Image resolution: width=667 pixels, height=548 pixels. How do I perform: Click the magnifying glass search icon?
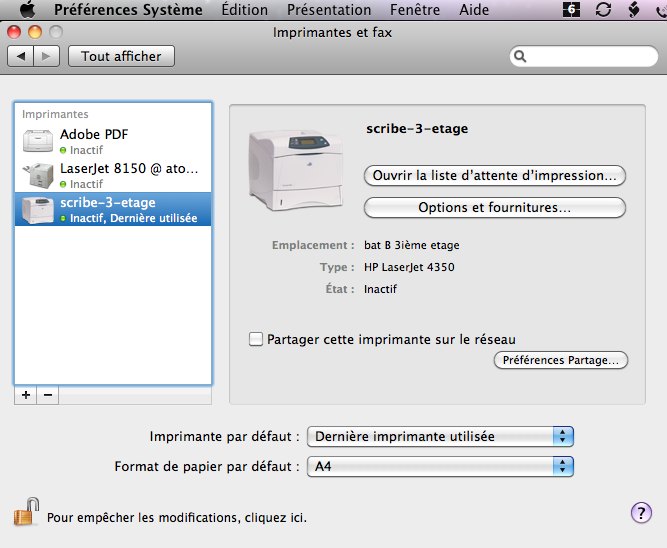520,56
